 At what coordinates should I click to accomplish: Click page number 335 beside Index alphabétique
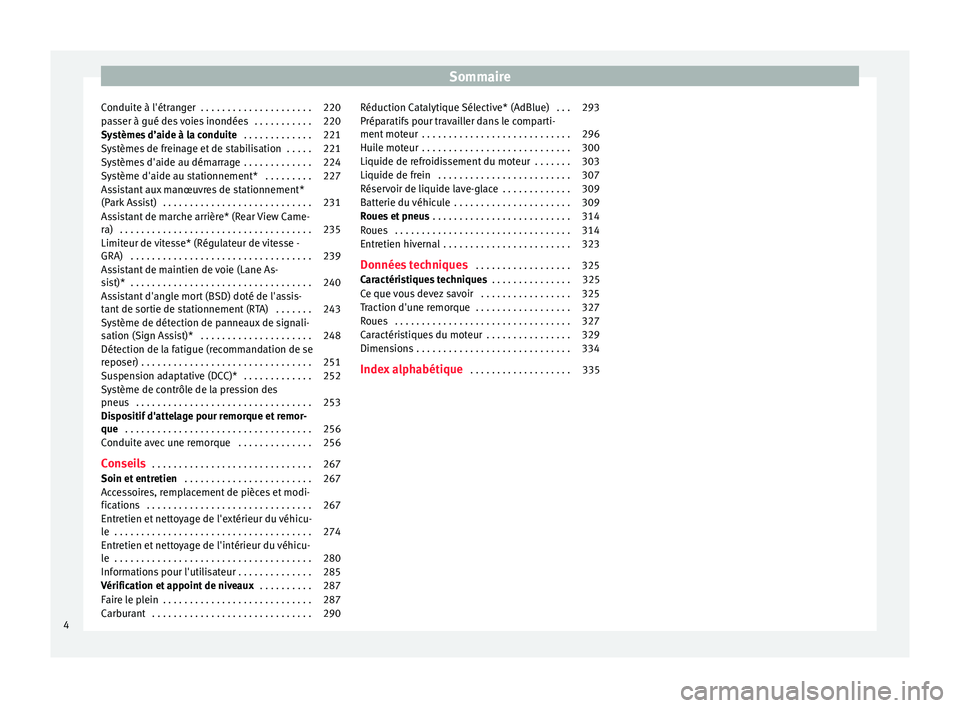(591, 370)
